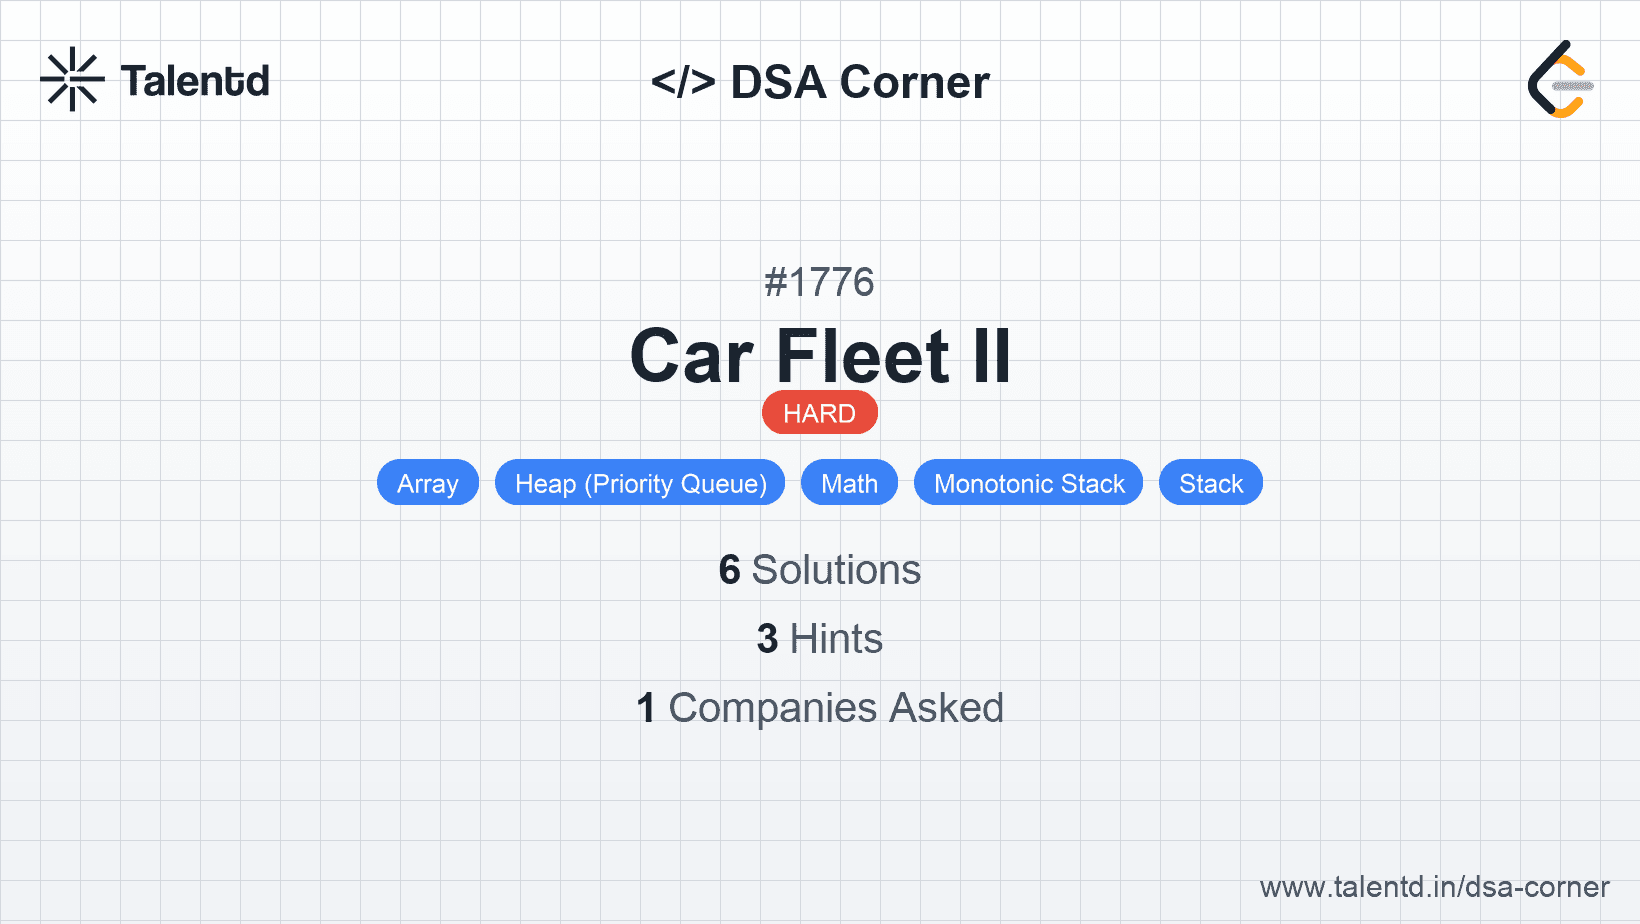Select the Math topic tag
This screenshot has height=924, width=1640.
tap(849, 483)
